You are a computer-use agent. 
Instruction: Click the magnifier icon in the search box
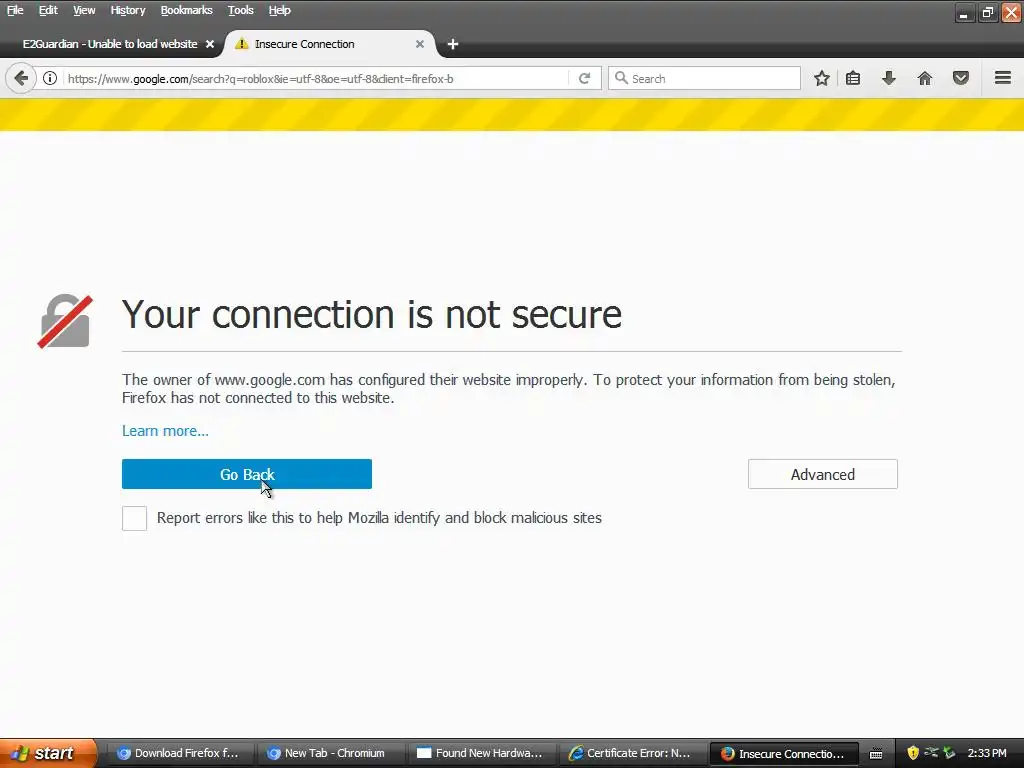[x=621, y=78]
